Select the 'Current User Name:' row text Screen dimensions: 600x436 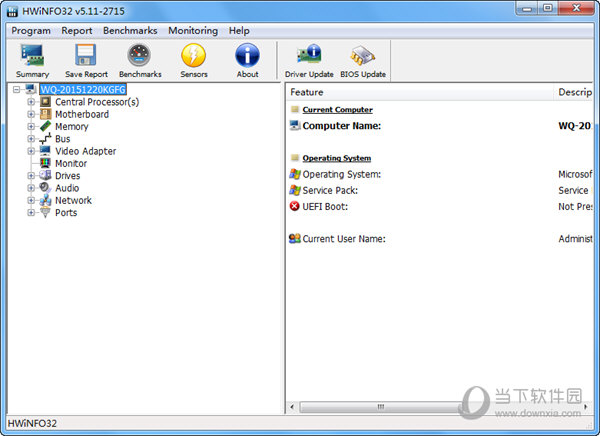(x=344, y=239)
